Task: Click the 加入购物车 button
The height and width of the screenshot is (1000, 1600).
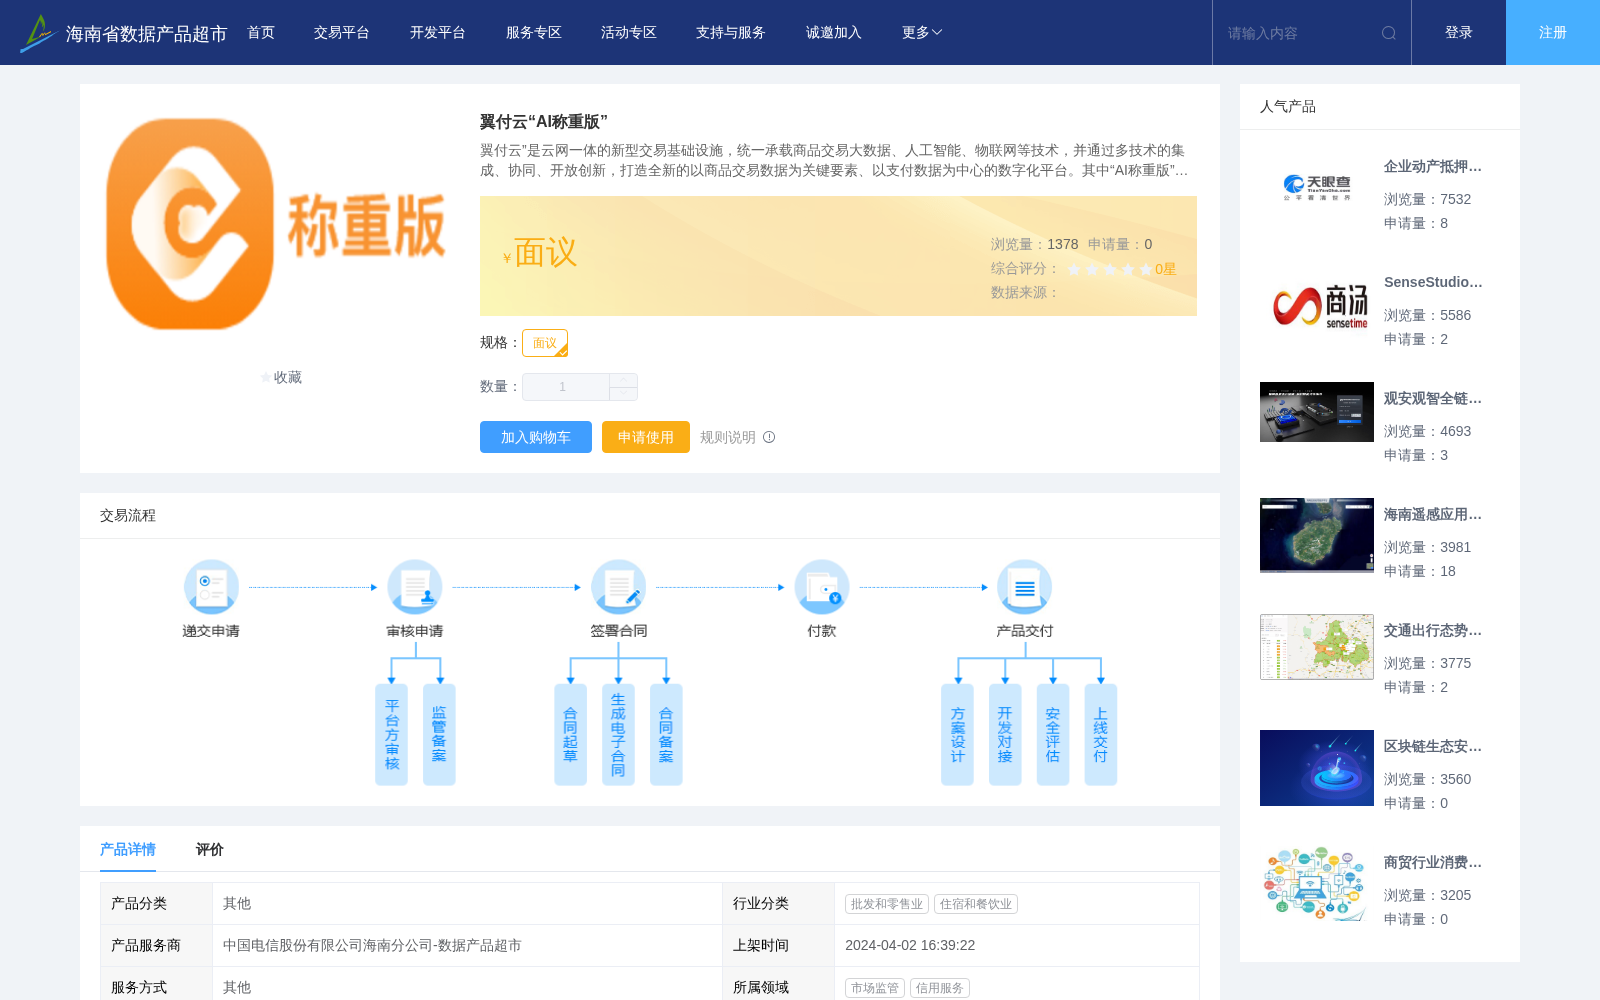Action: point(536,437)
